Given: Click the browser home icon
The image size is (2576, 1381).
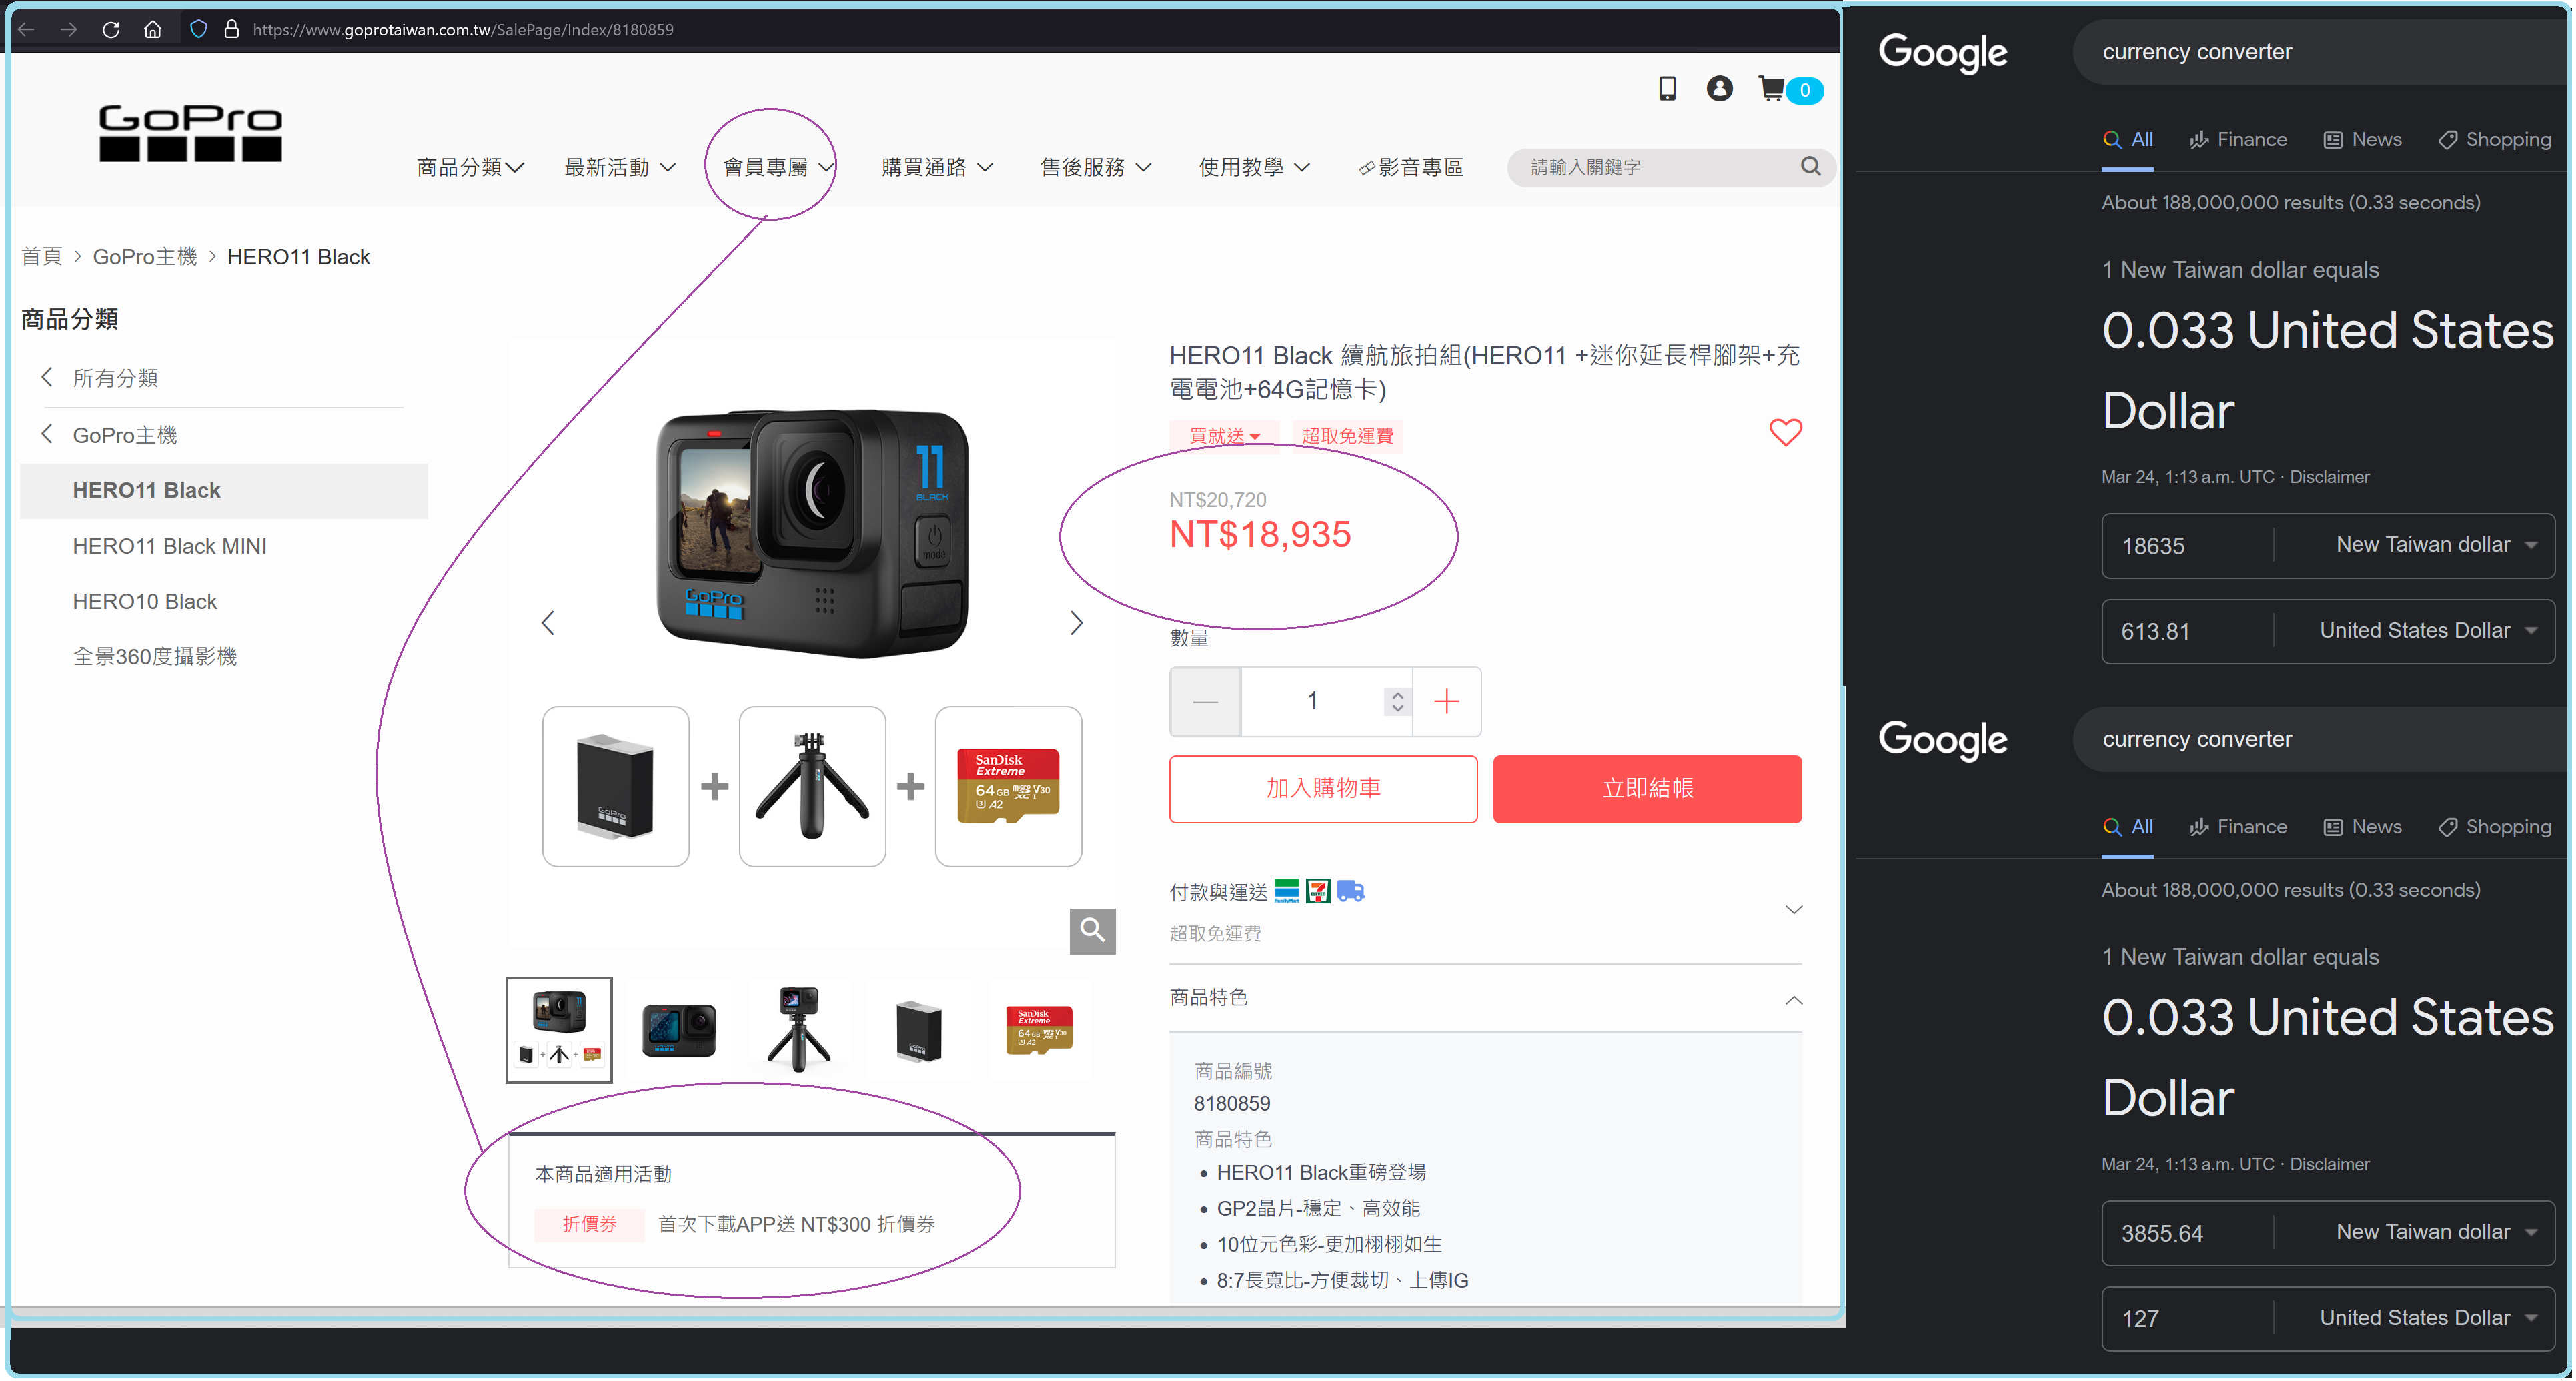Looking at the screenshot, I should pyautogui.click(x=152, y=29).
